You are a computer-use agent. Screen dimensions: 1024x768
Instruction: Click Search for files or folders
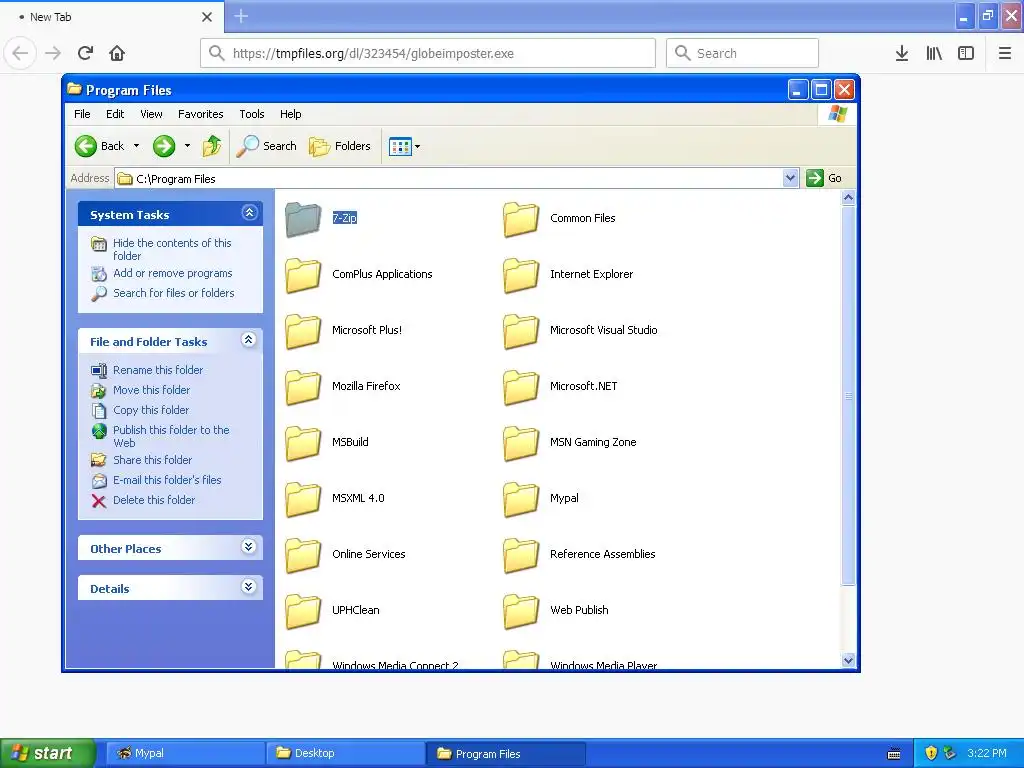(173, 293)
